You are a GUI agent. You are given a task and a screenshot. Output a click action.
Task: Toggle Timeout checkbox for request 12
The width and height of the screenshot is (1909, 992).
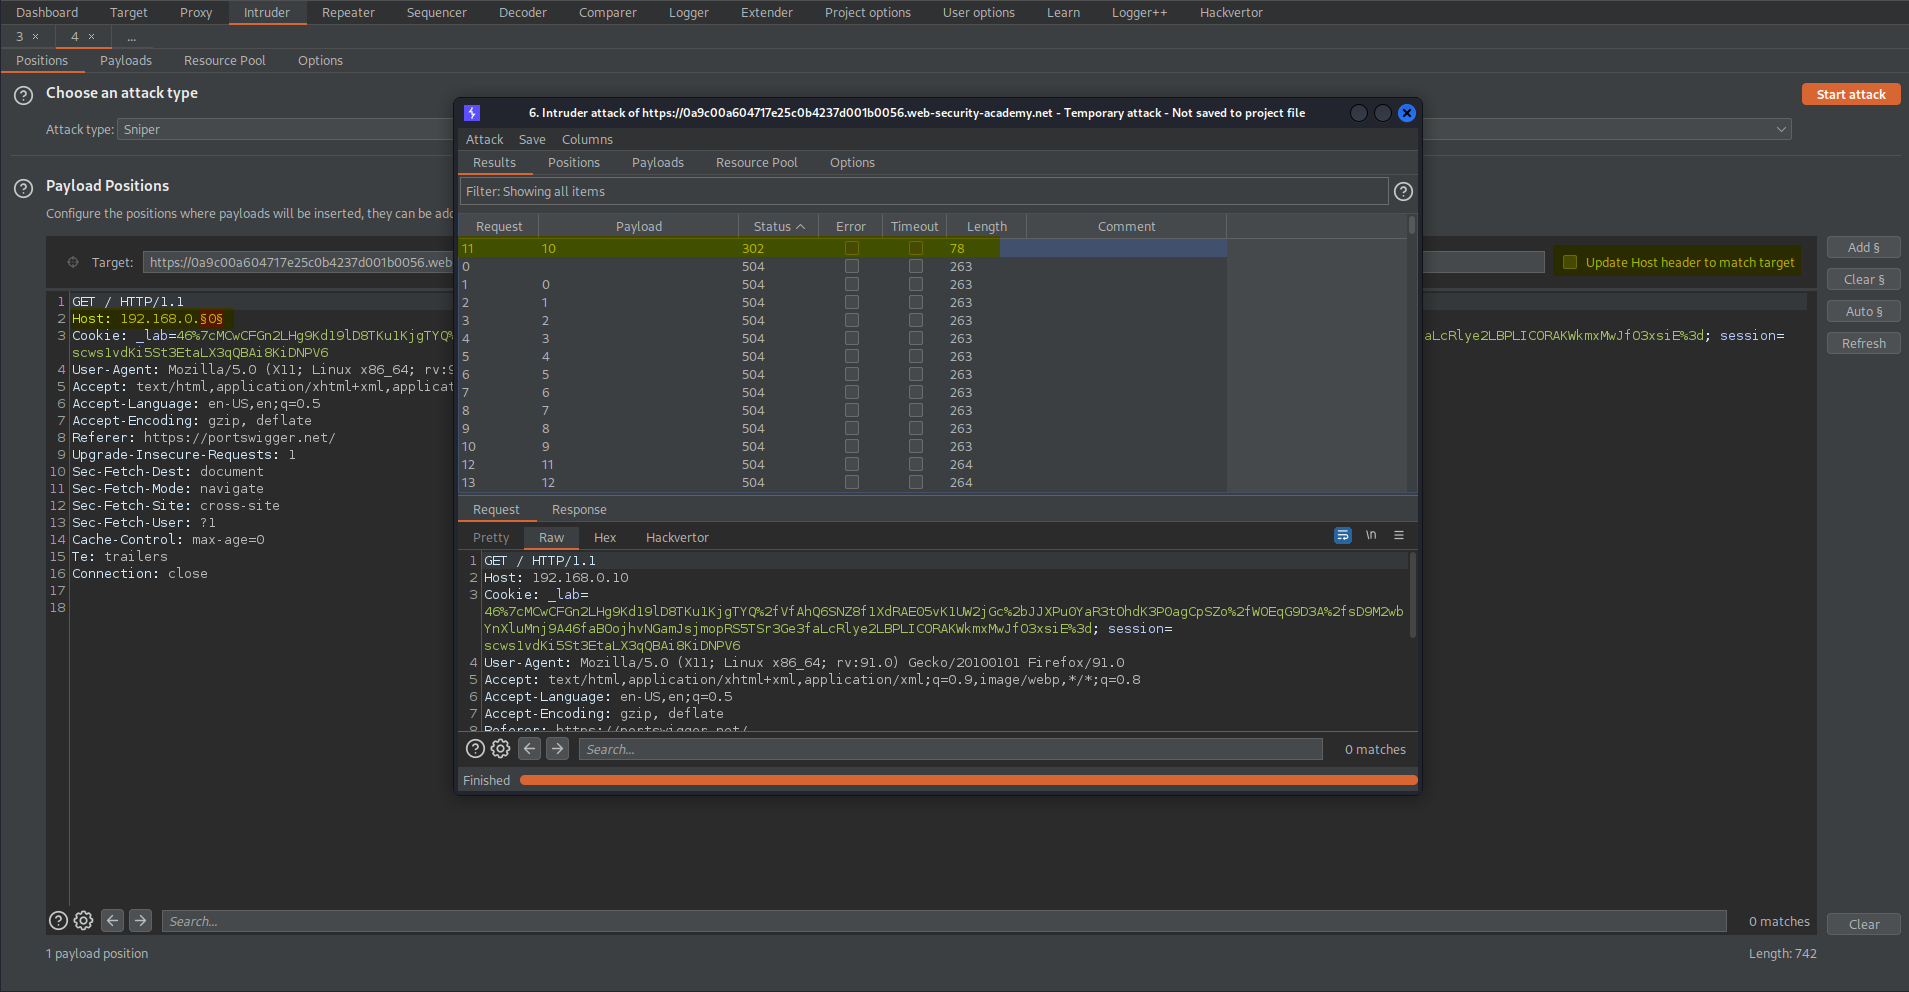point(916,465)
